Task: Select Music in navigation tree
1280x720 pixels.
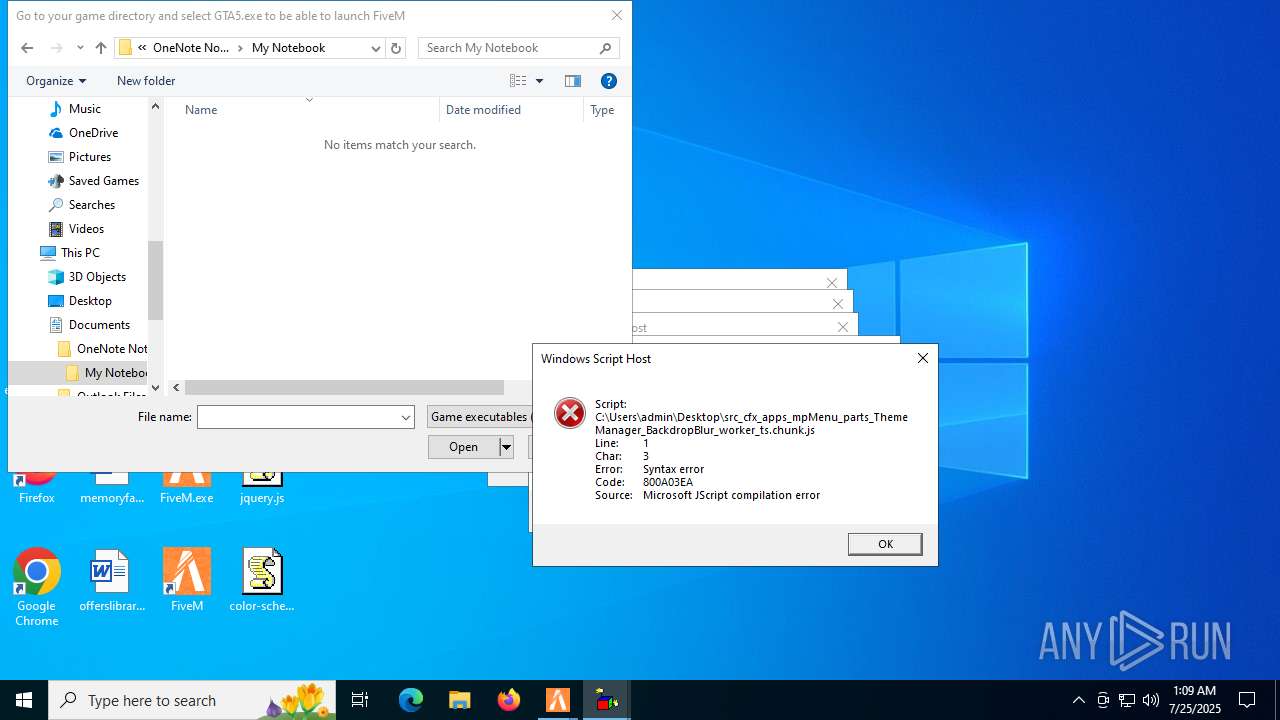Action: tap(85, 109)
